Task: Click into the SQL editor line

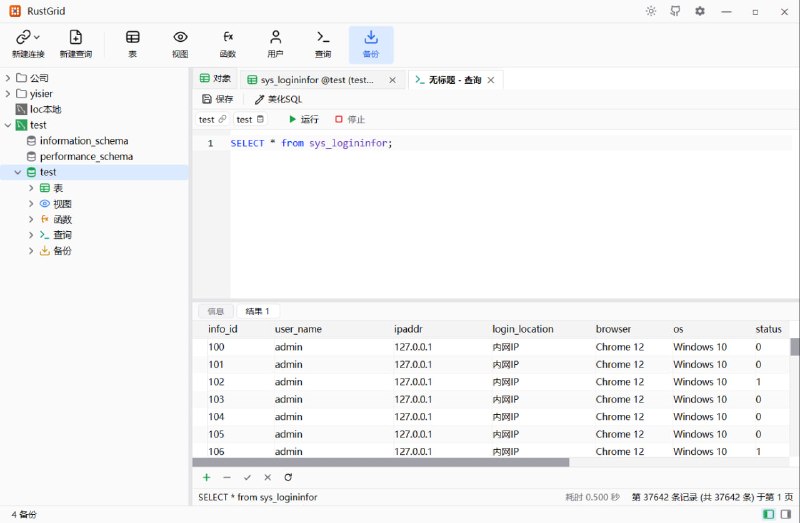Action: (x=510, y=143)
